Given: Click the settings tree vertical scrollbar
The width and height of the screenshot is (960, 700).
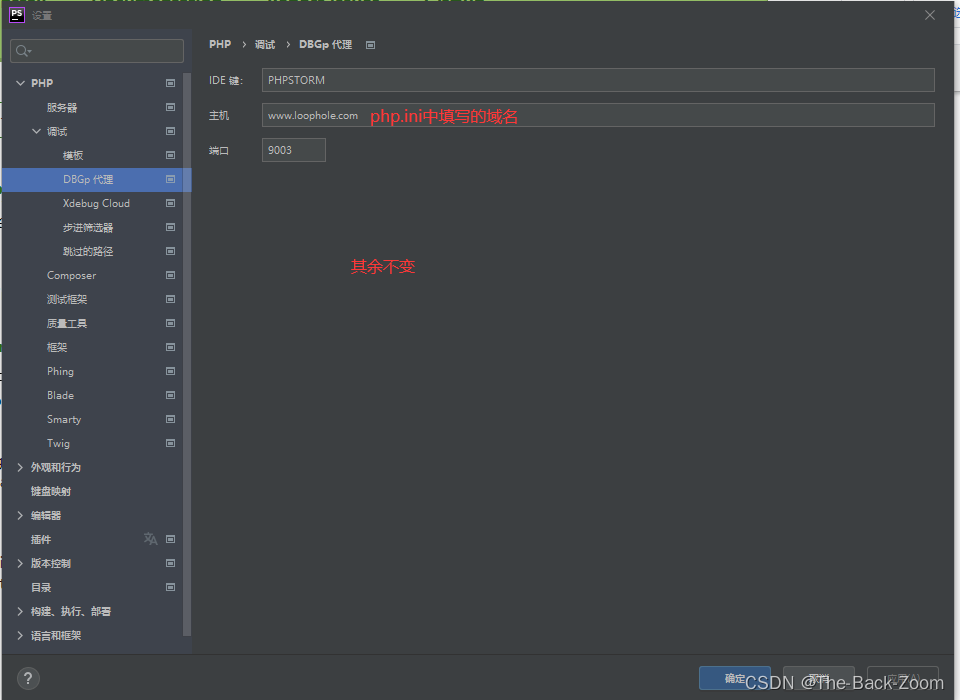Looking at the screenshot, I should [187, 355].
